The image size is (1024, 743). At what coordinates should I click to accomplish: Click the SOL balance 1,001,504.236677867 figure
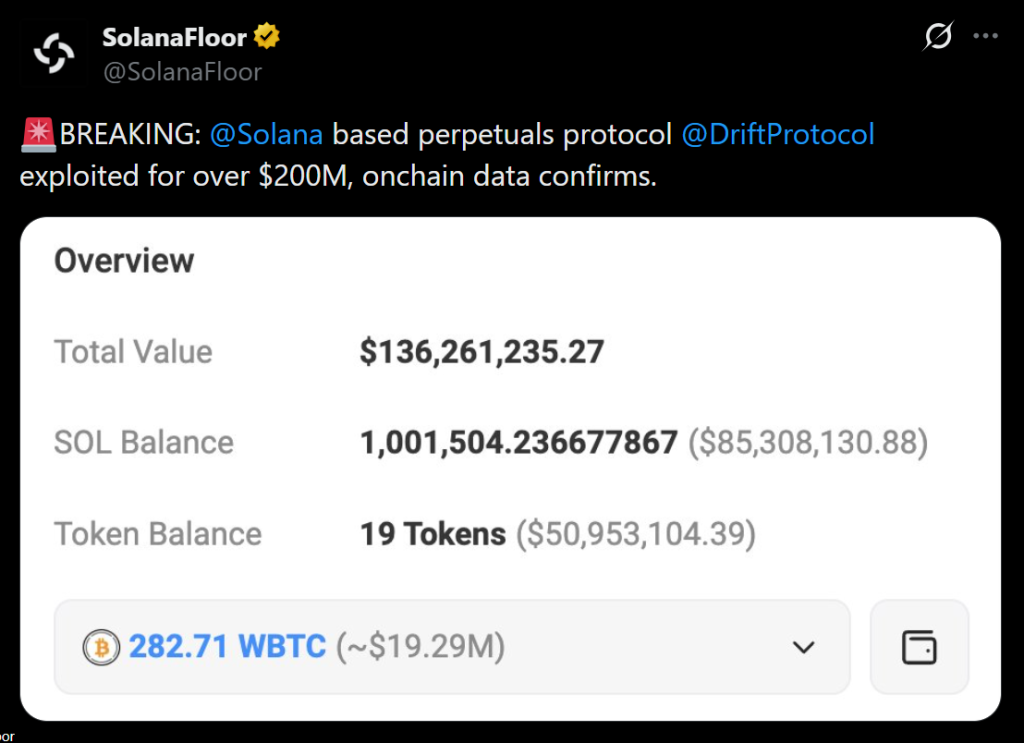(518, 443)
